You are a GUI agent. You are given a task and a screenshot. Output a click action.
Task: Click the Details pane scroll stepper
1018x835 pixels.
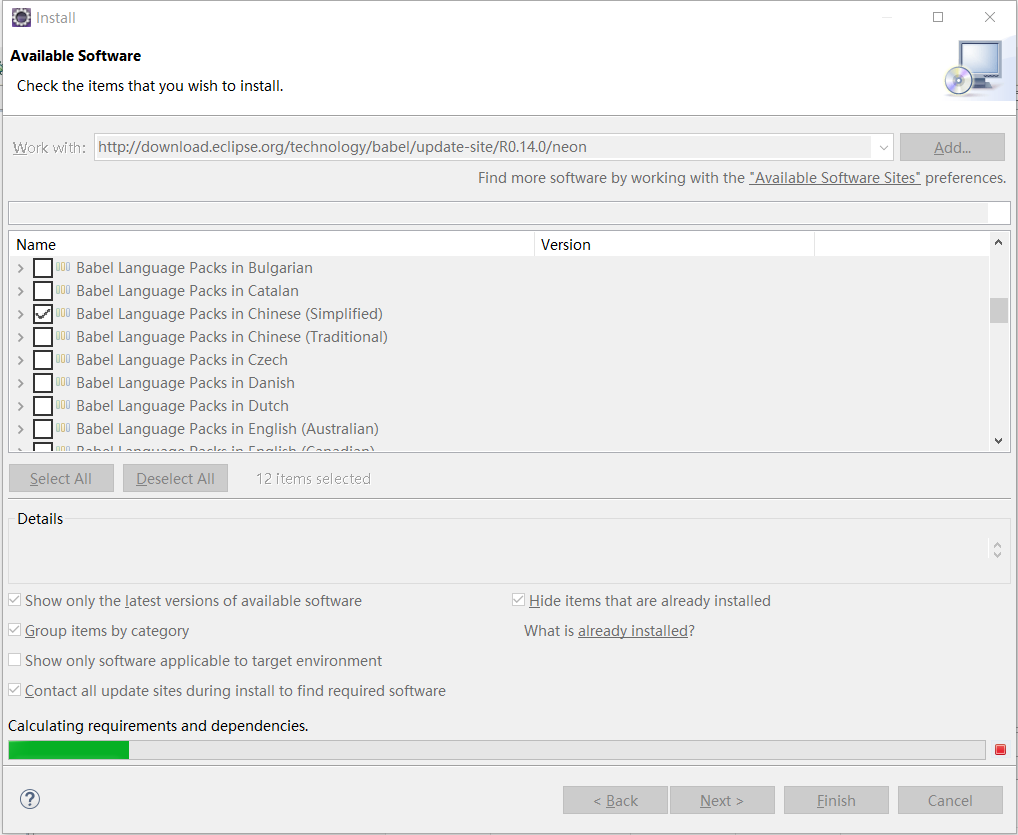pos(997,549)
